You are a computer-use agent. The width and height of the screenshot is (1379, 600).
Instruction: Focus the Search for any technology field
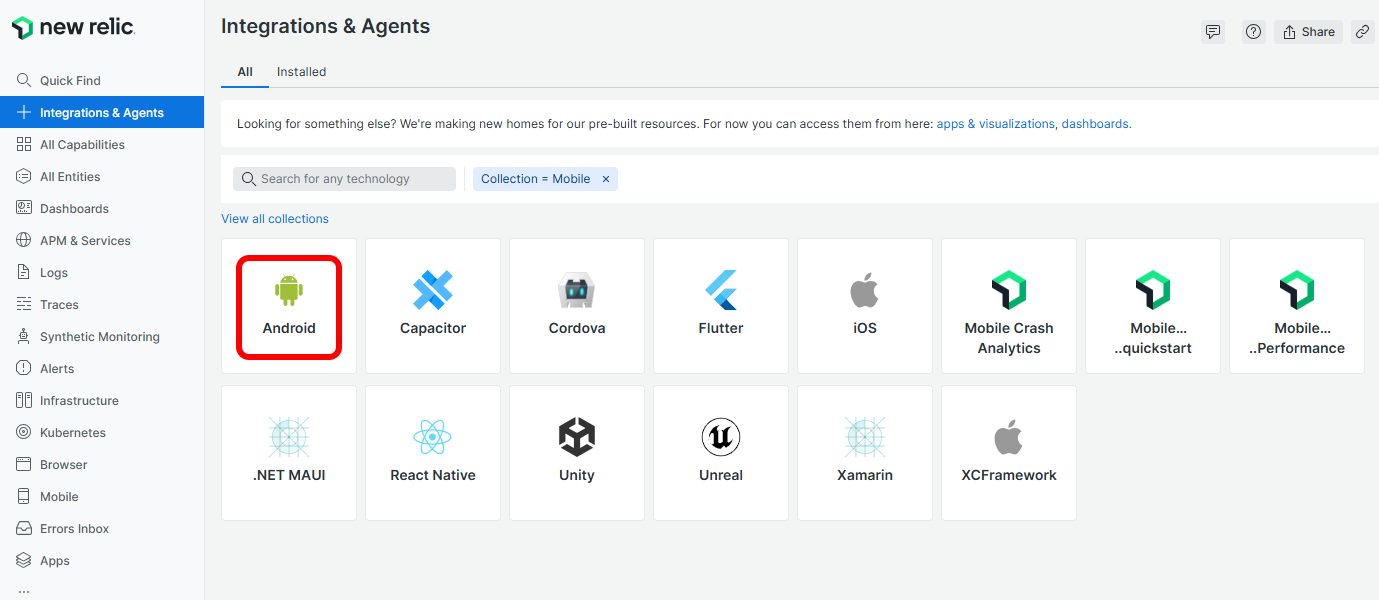[x=344, y=179]
